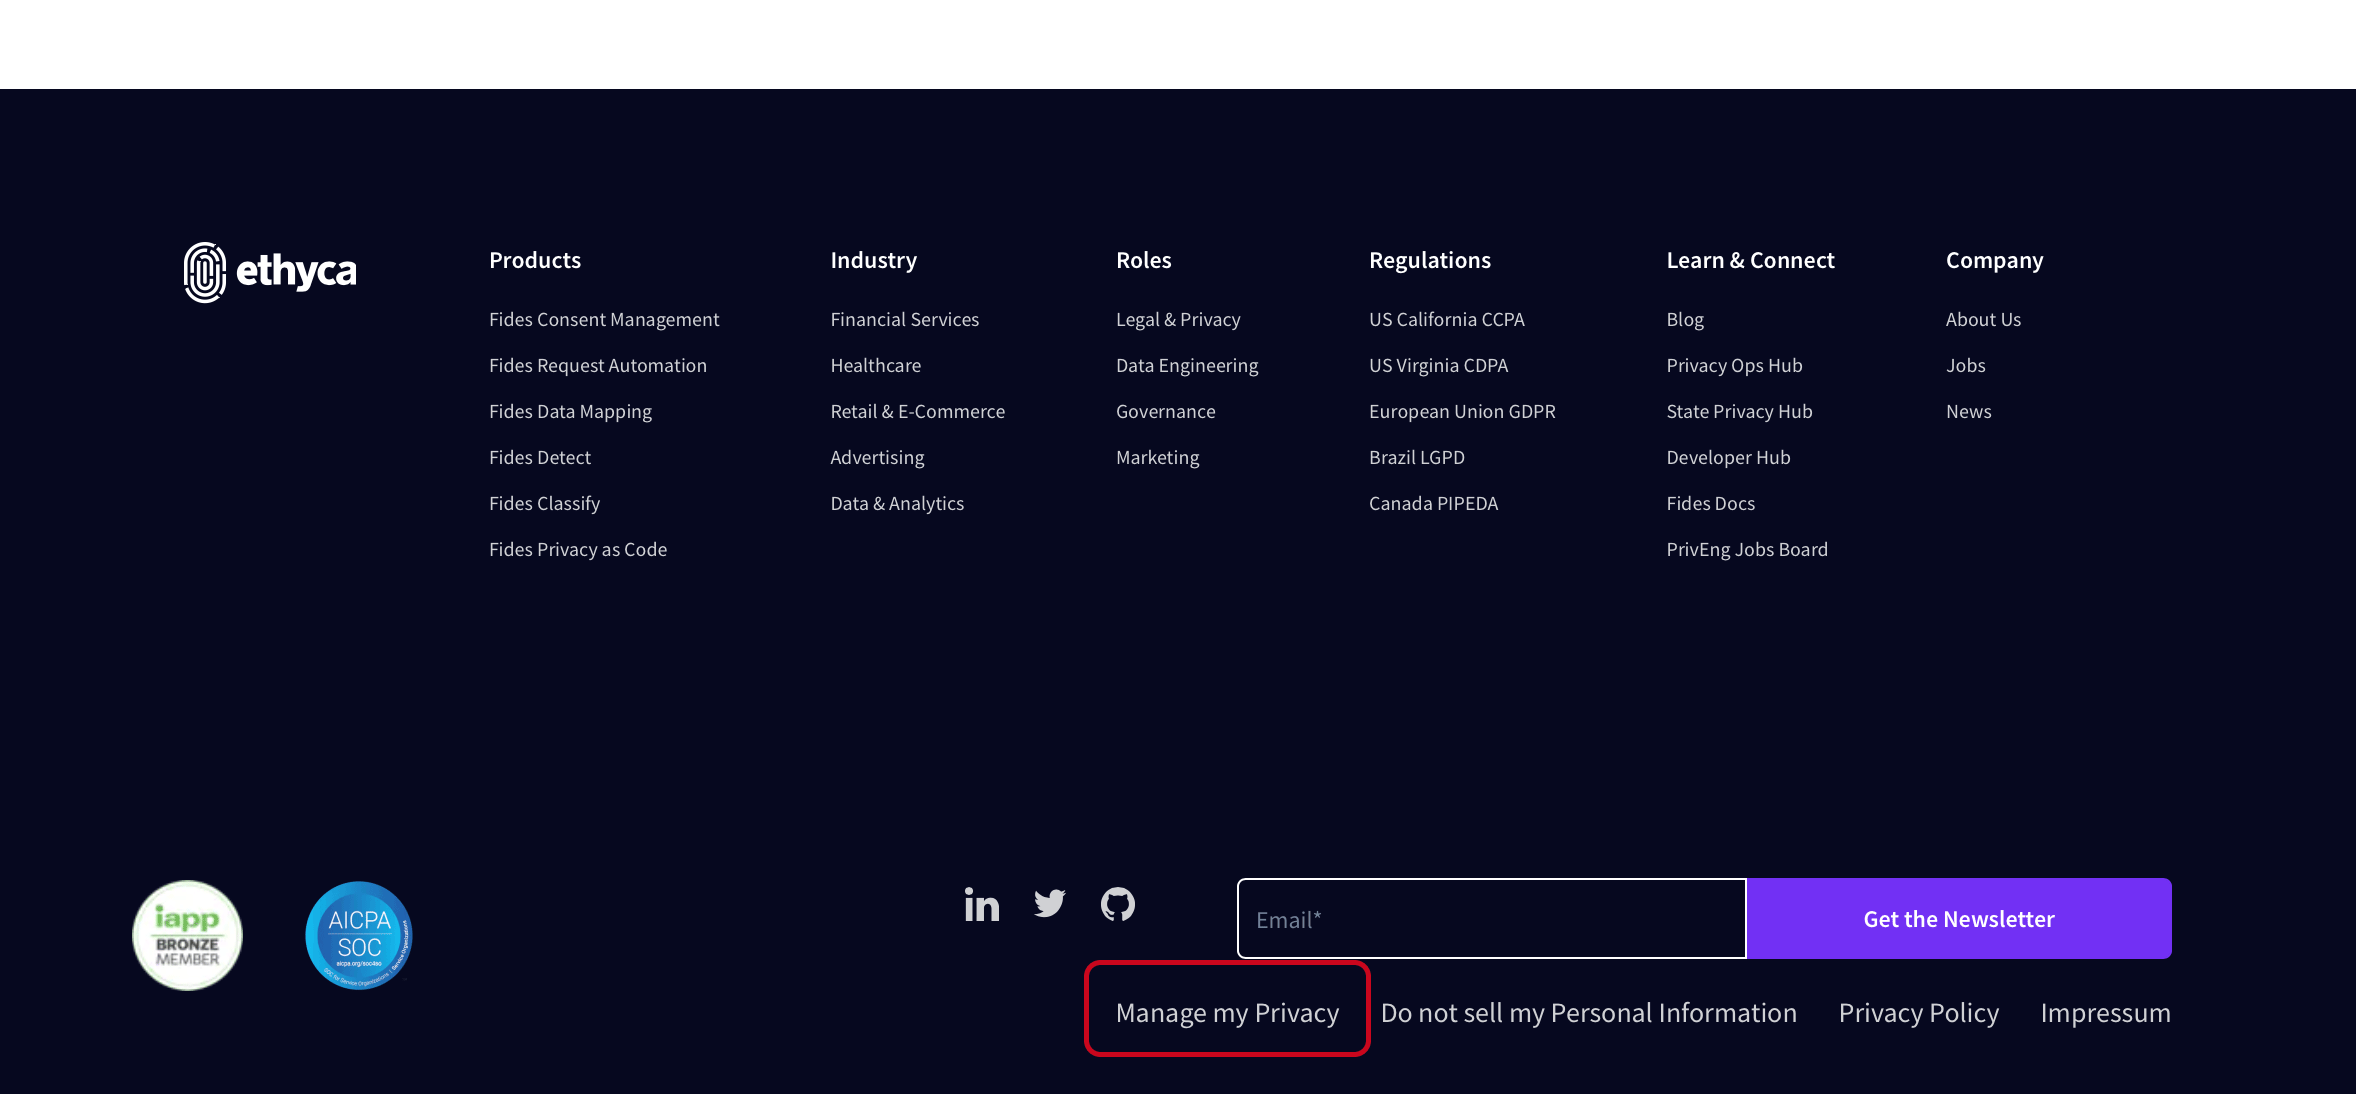Go to the Developer Hub
The width and height of the screenshot is (2356, 1094).
[x=1728, y=457]
